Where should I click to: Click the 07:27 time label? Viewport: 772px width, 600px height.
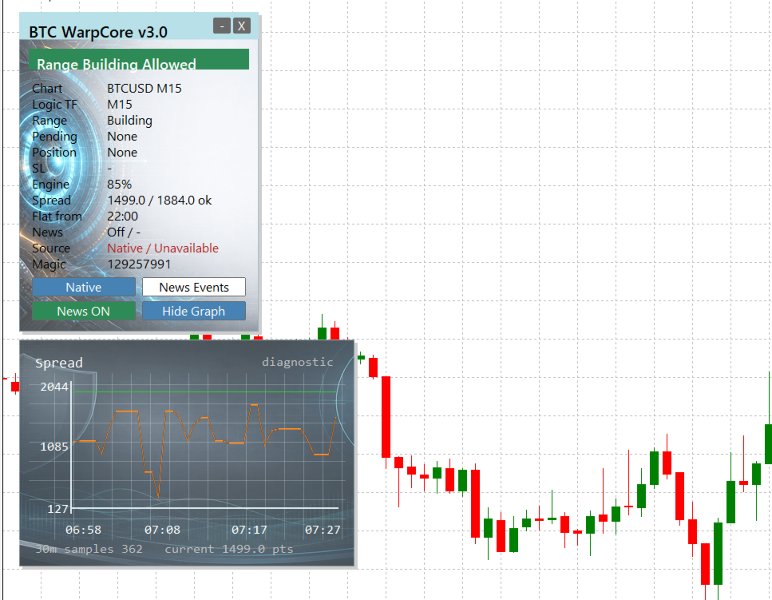click(322, 530)
